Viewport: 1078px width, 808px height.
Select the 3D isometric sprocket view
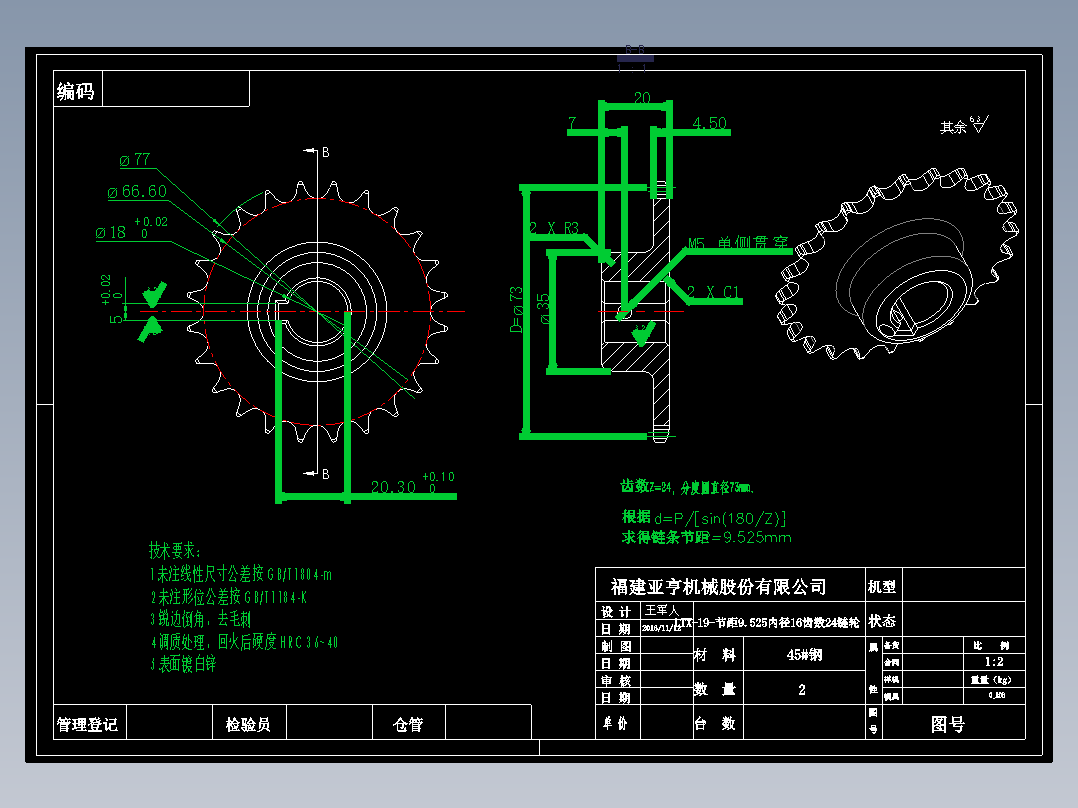897,263
